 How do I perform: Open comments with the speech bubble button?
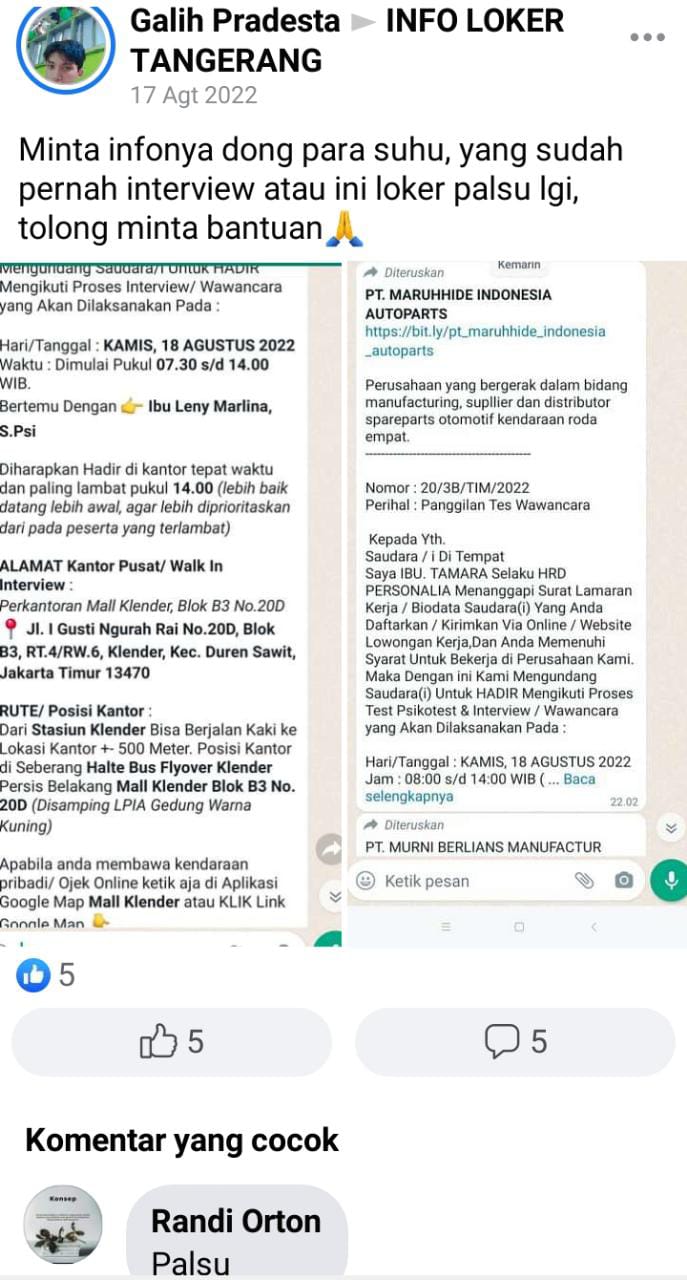tap(515, 1042)
